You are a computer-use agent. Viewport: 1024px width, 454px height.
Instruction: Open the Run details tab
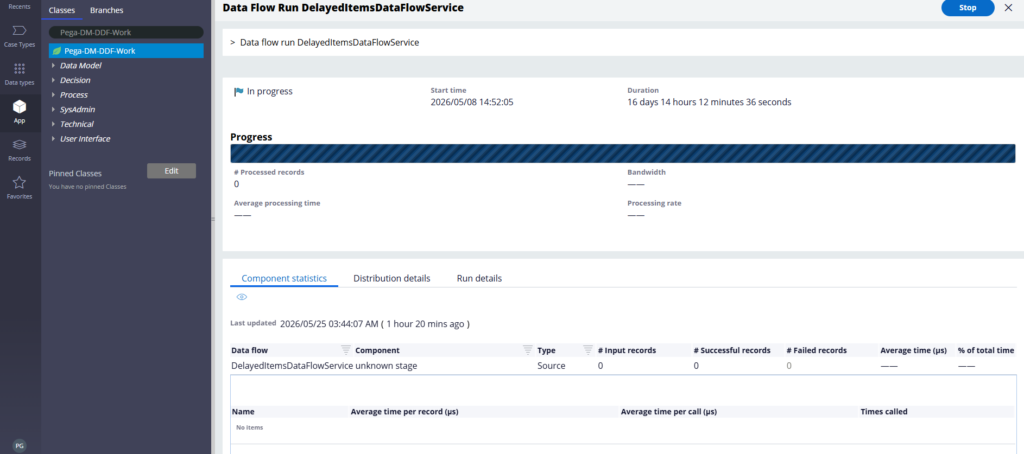[x=479, y=278]
